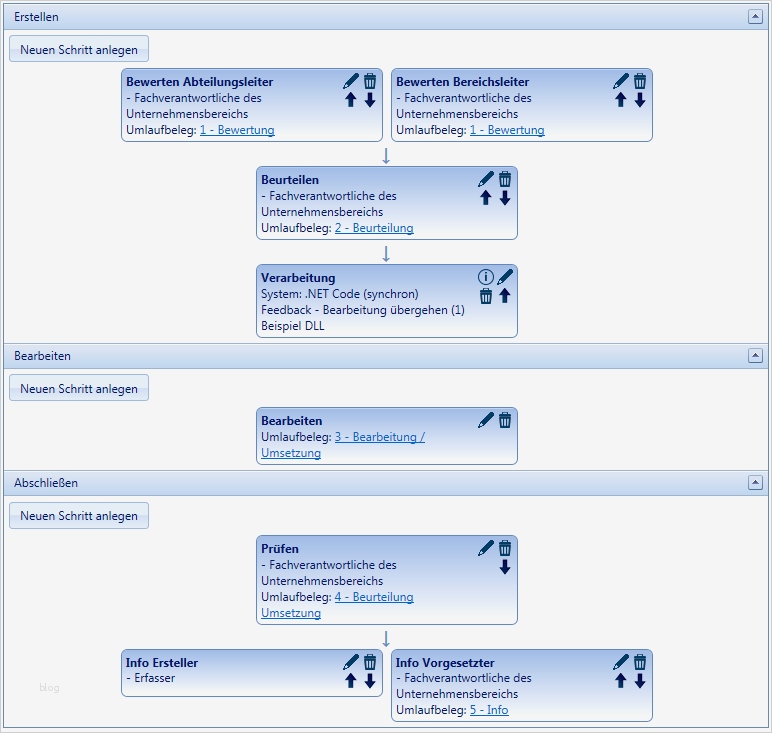Select the Abschließen section header label
The width and height of the screenshot is (772, 733).
click(x=46, y=483)
